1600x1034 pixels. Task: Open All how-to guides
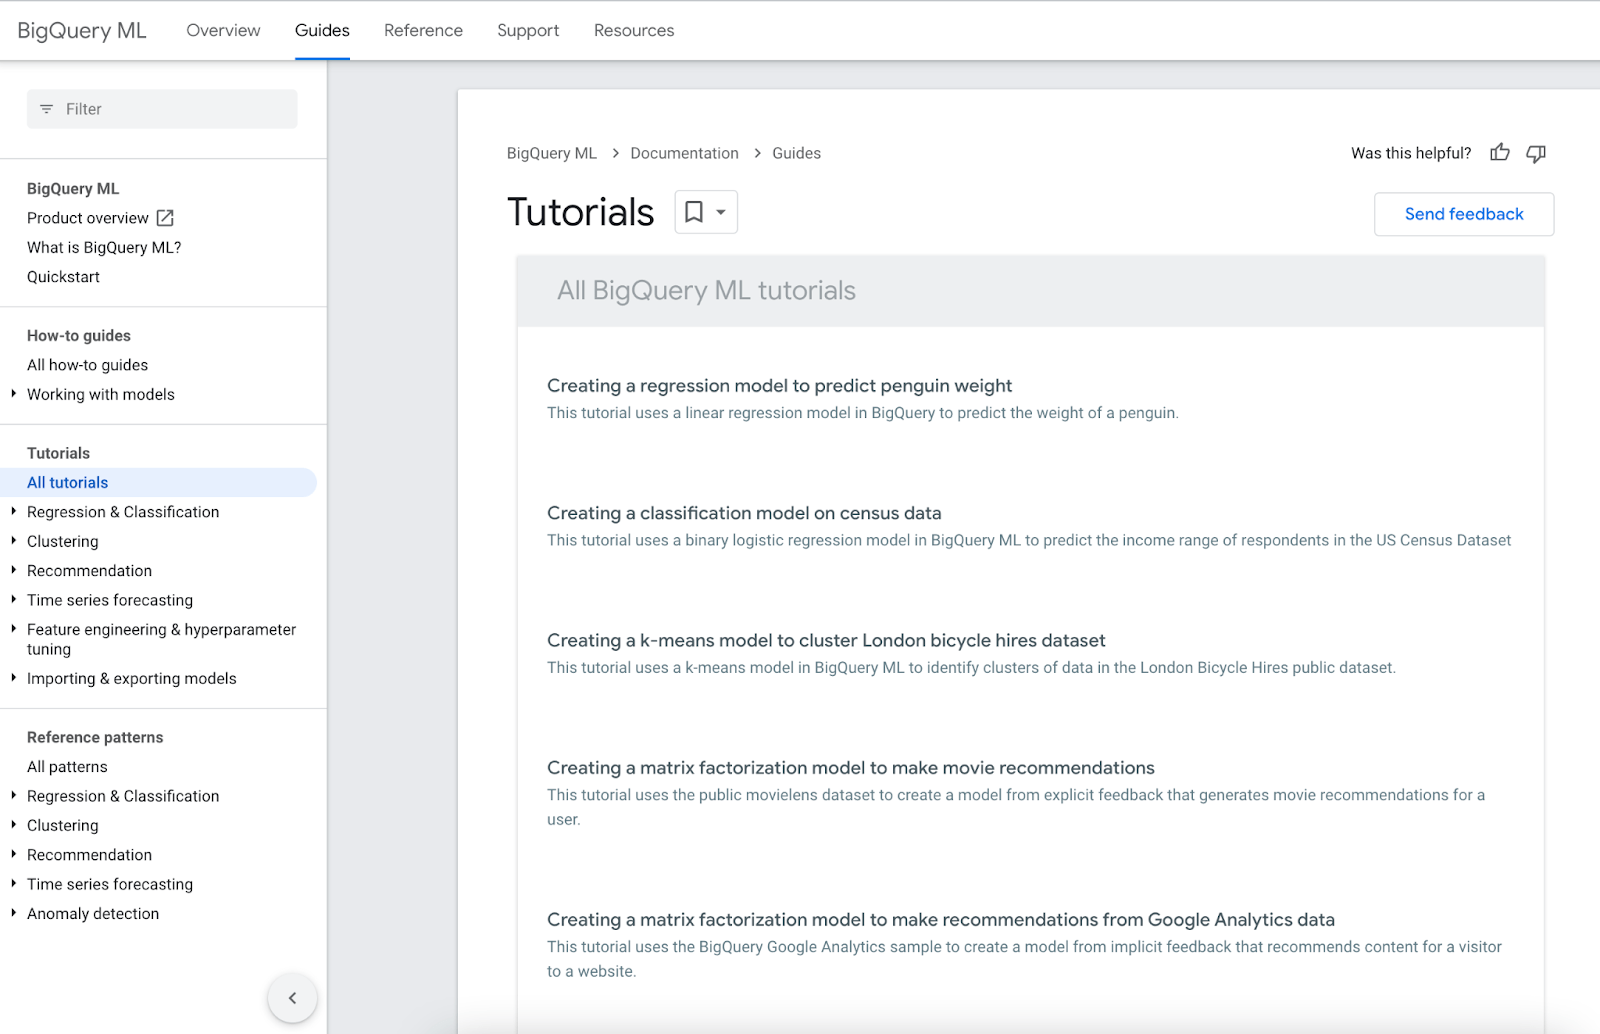[87, 365]
